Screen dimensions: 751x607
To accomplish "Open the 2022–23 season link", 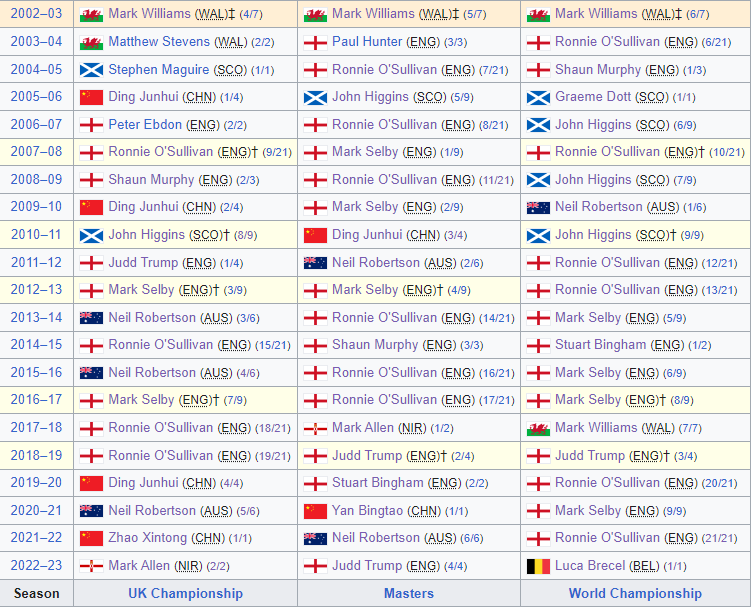I will tap(36, 565).
